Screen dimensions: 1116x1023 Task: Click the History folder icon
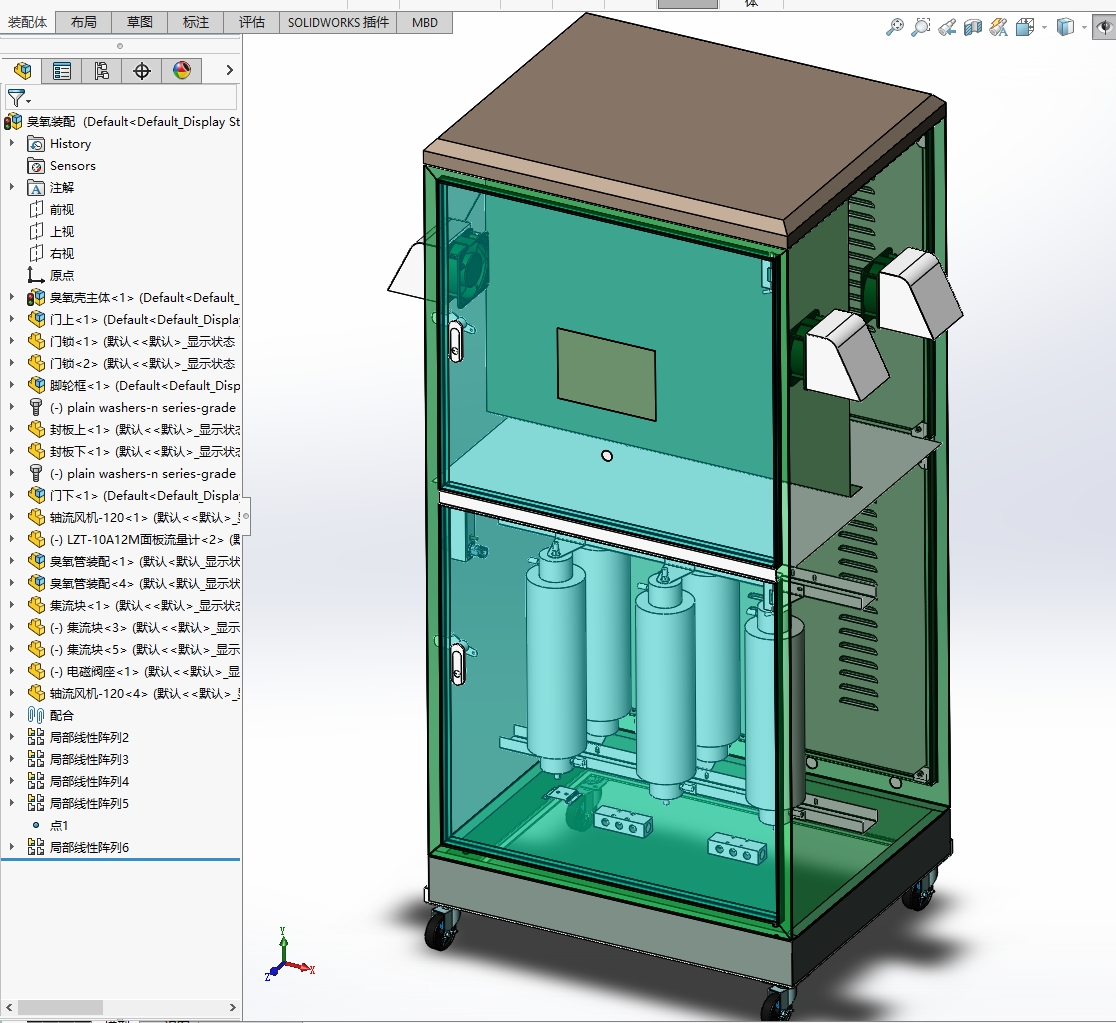[x=36, y=144]
